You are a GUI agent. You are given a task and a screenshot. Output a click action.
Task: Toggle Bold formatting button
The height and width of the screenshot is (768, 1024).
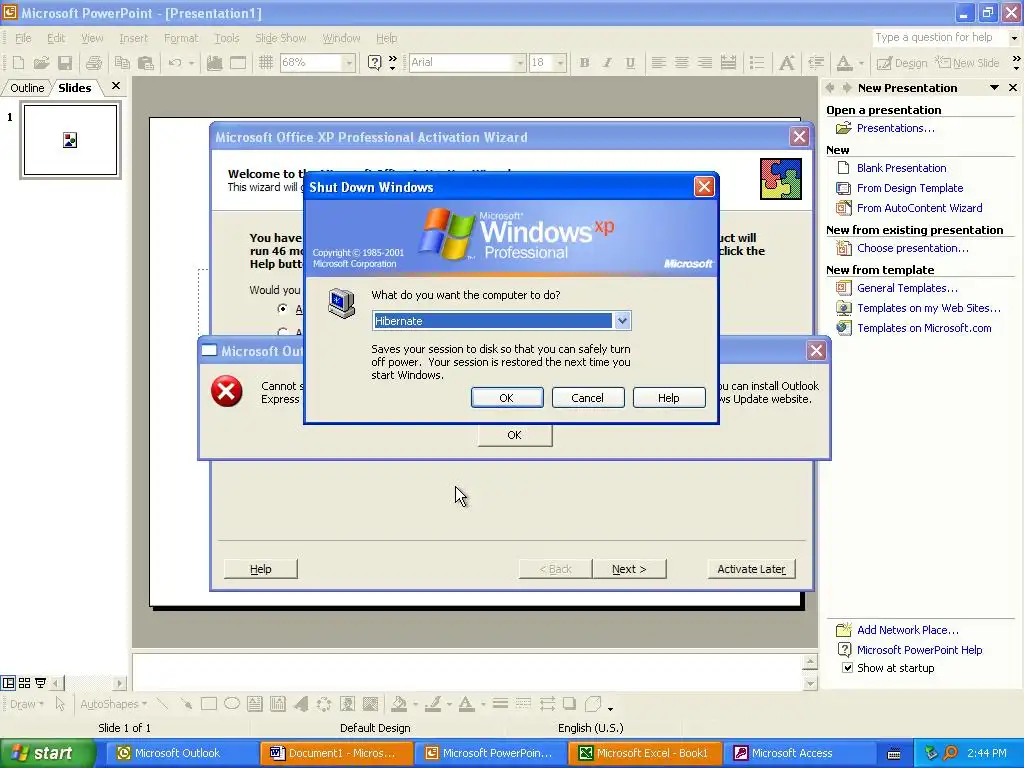point(584,63)
